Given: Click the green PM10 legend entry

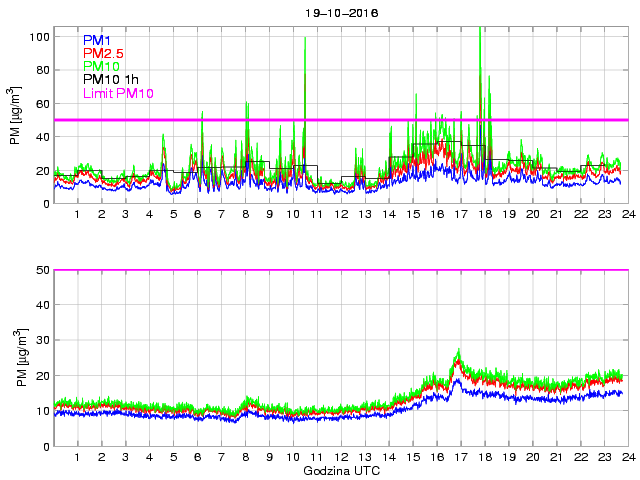Looking at the screenshot, I should pos(102,66).
